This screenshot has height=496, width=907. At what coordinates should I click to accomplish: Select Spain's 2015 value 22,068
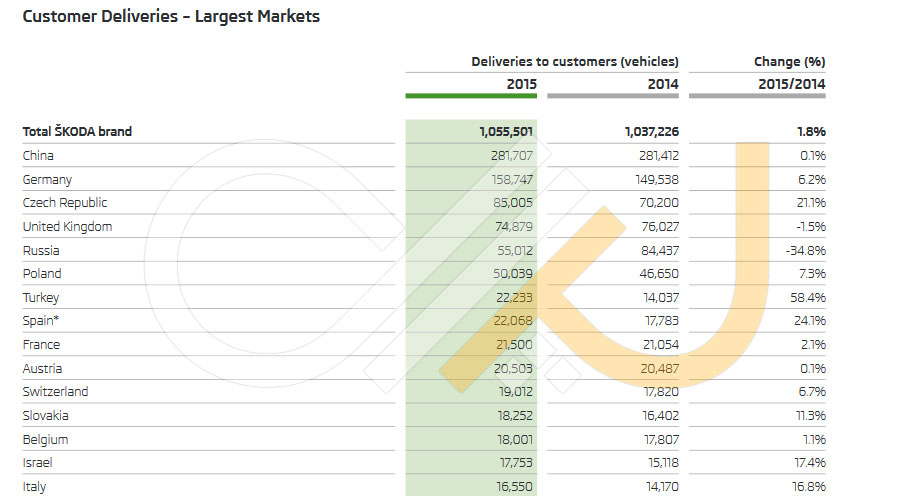(x=513, y=321)
